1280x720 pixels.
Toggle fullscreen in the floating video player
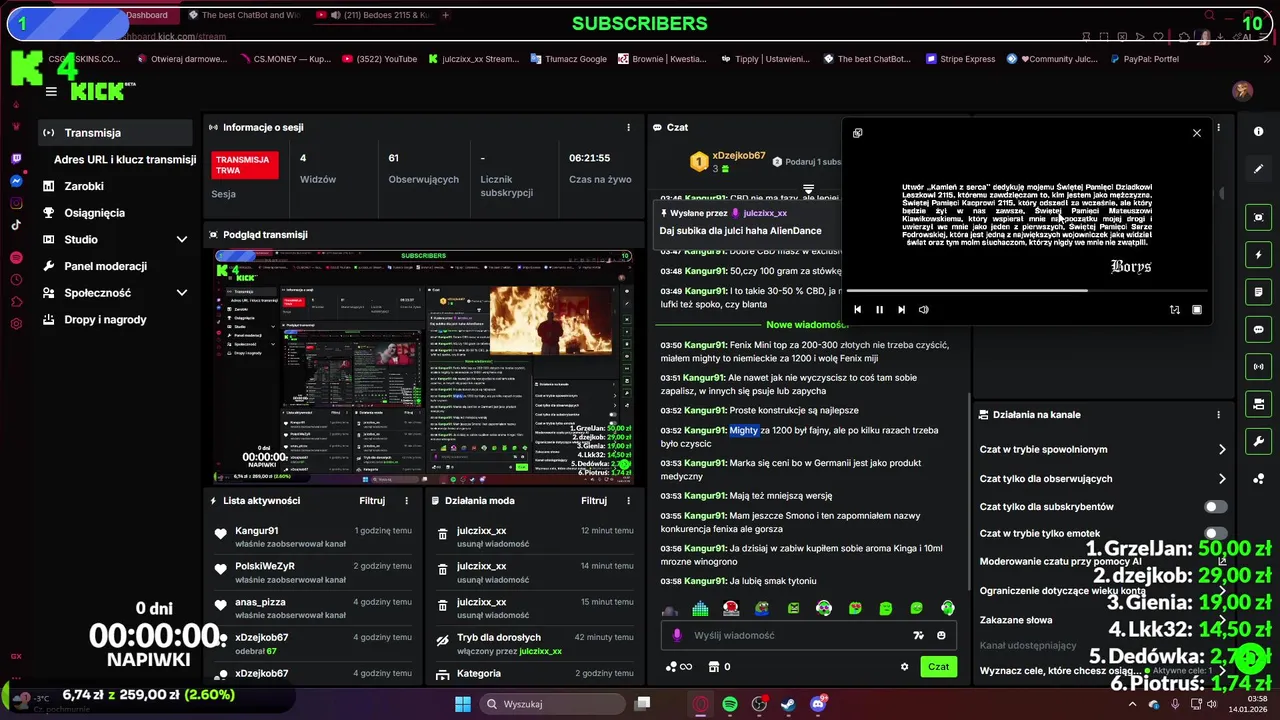point(1197,310)
